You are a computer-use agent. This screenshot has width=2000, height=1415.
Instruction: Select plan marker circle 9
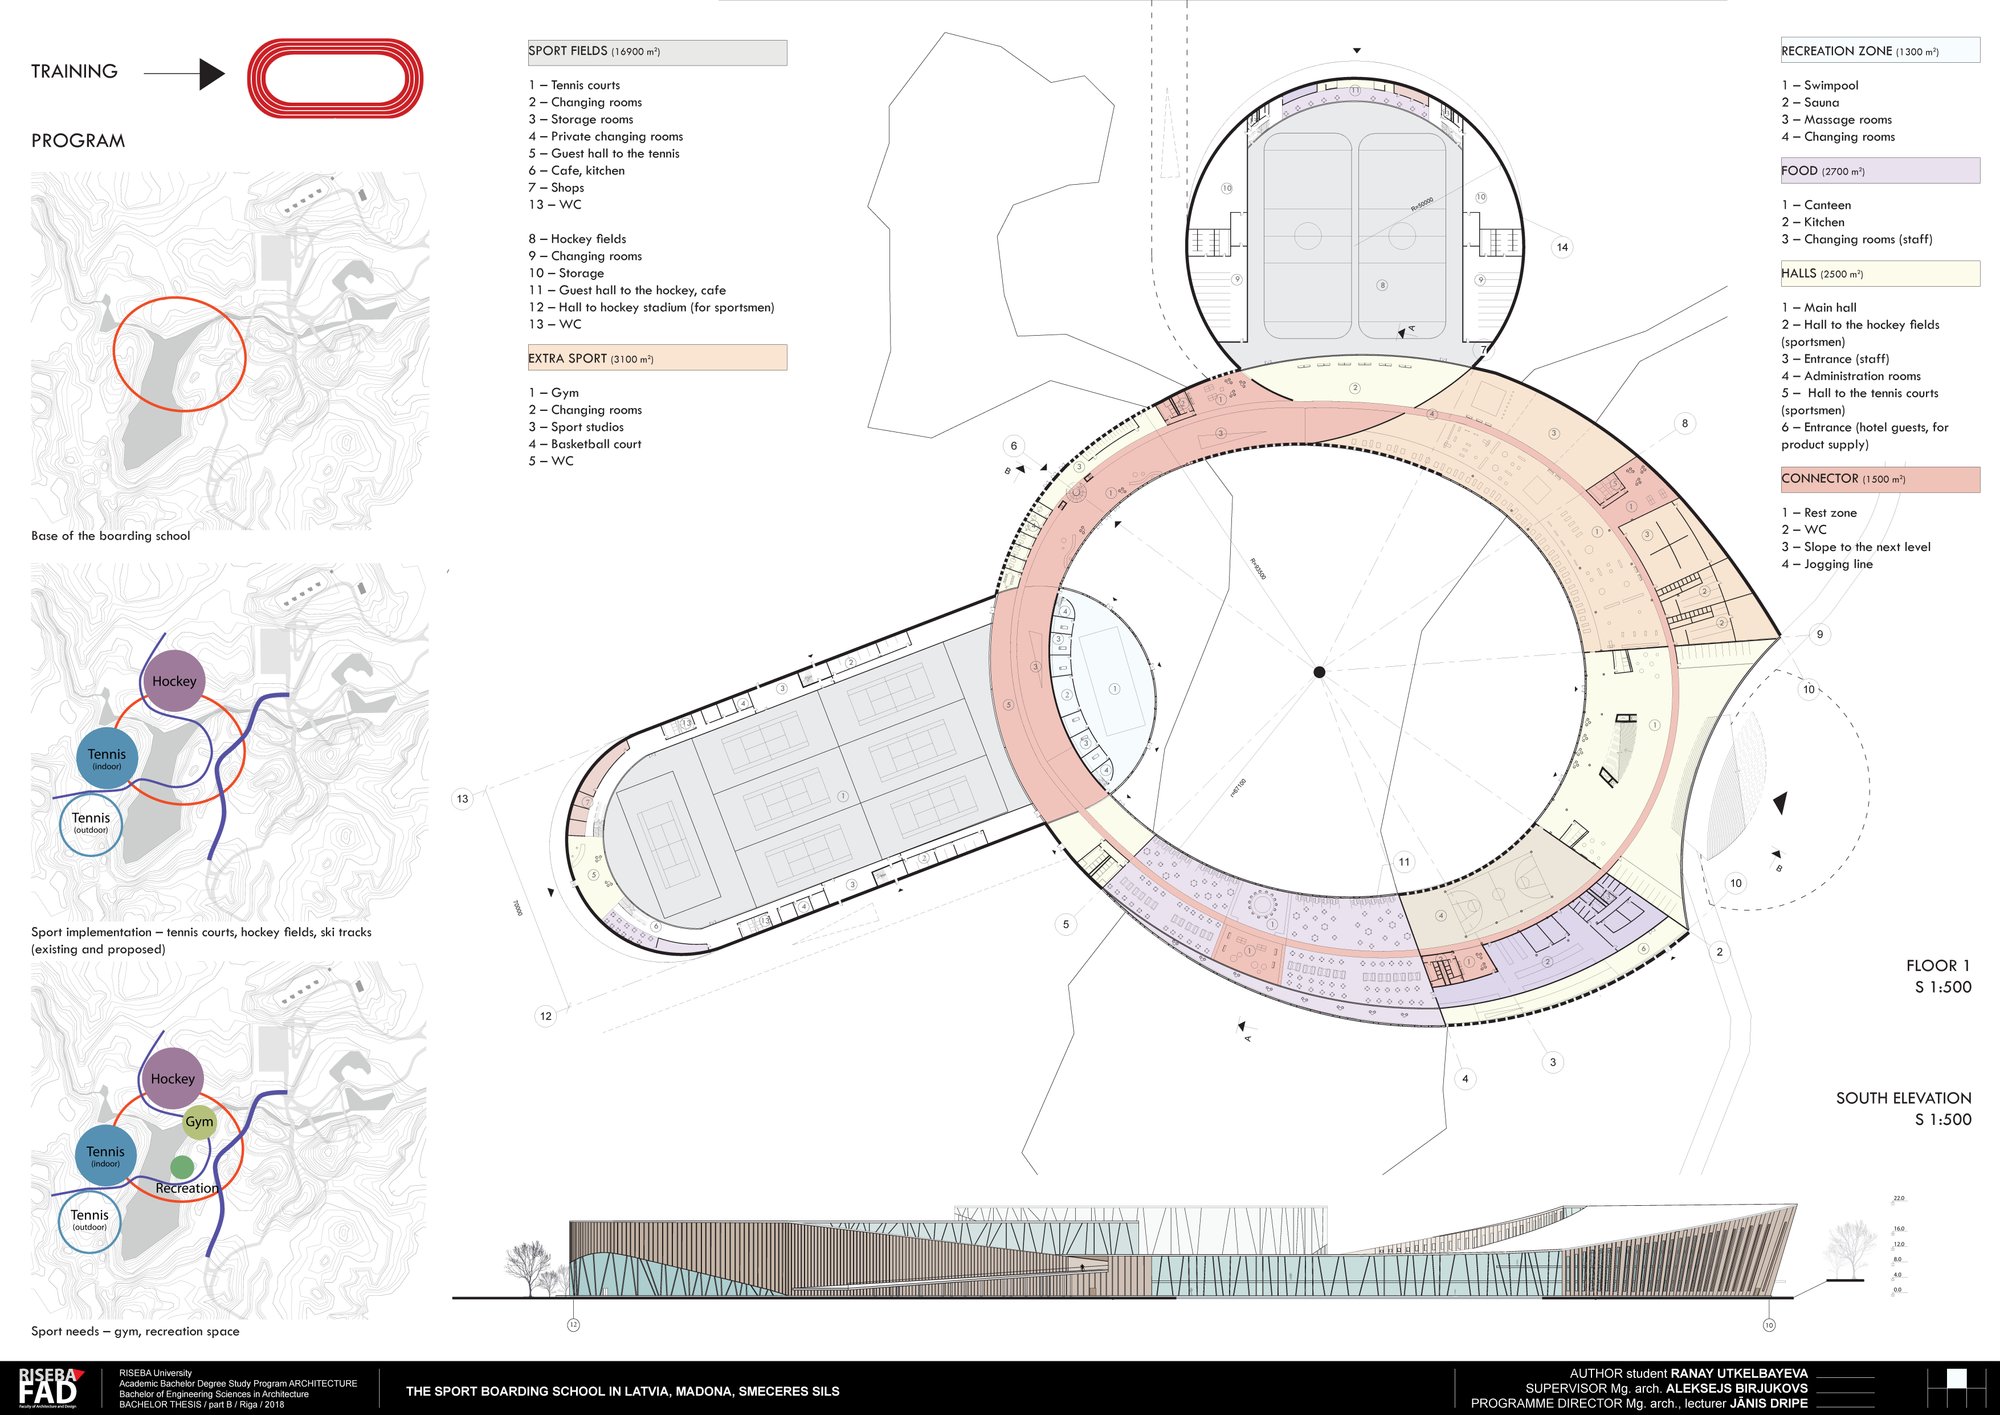point(1820,634)
